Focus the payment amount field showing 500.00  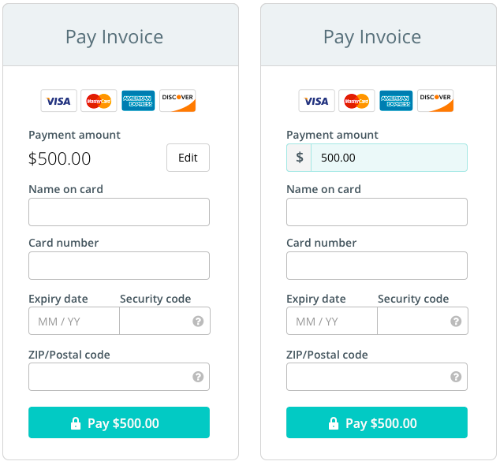coord(389,158)
